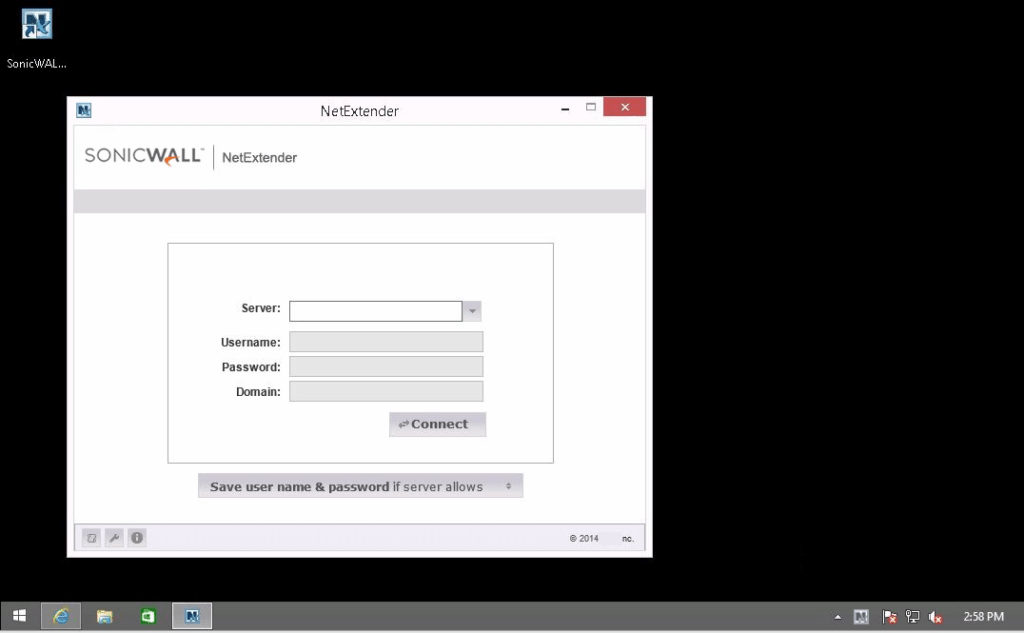Maximize the NetExtender window
The width and height of the screenshot is (1024, 633).
pyautogui.click(x=591, y=107)
